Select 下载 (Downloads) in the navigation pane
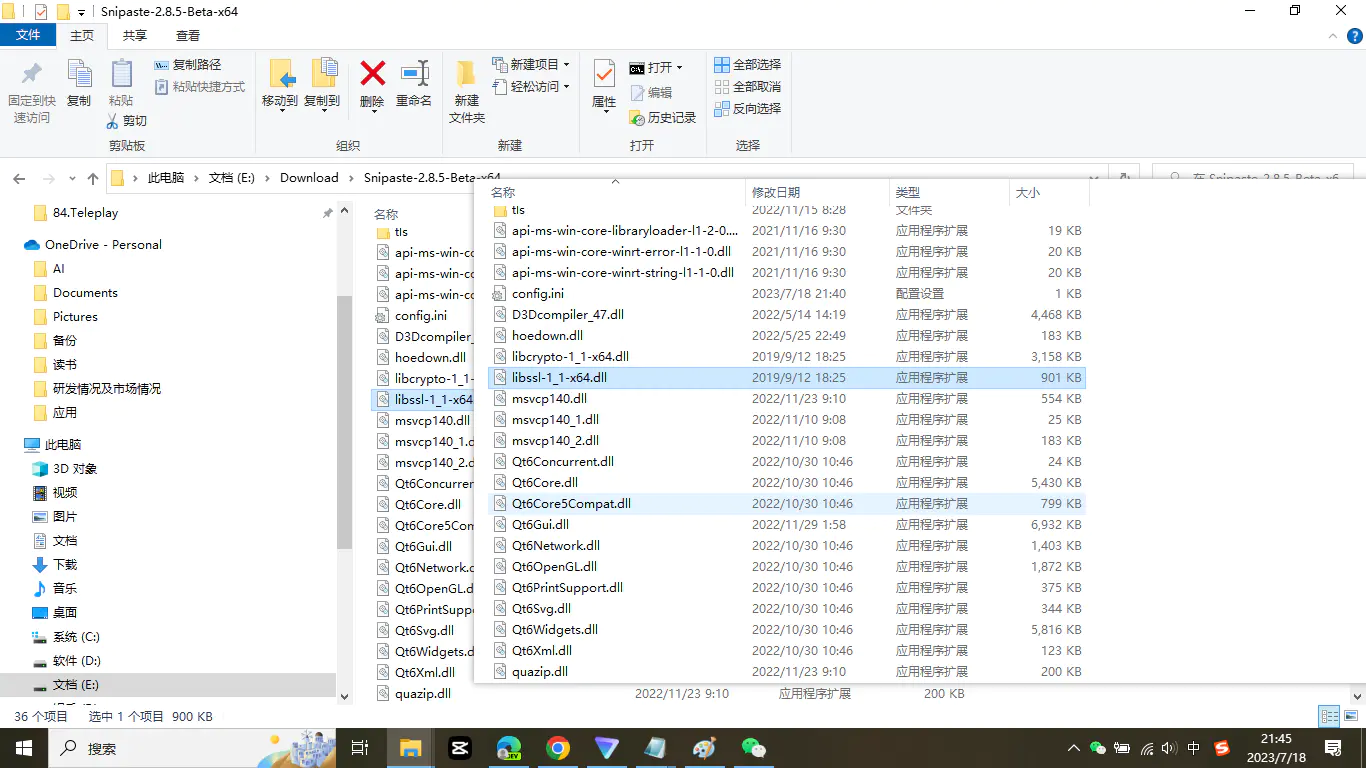 pyautogui.click(x=65, y=565)
